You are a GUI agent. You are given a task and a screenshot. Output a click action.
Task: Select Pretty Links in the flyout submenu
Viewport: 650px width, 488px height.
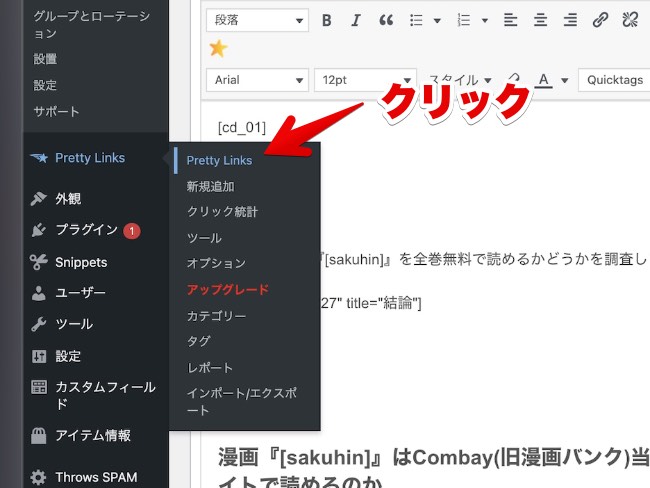219,160
